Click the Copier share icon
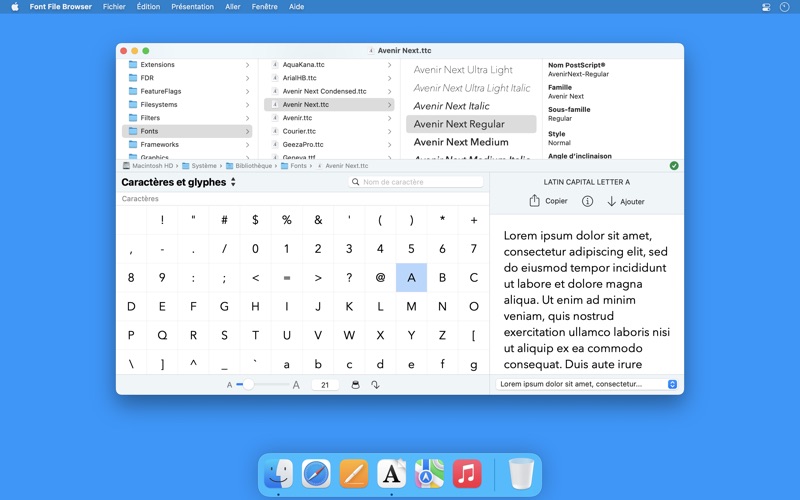This screenshot has width=800, height=500. click(534, 201)
